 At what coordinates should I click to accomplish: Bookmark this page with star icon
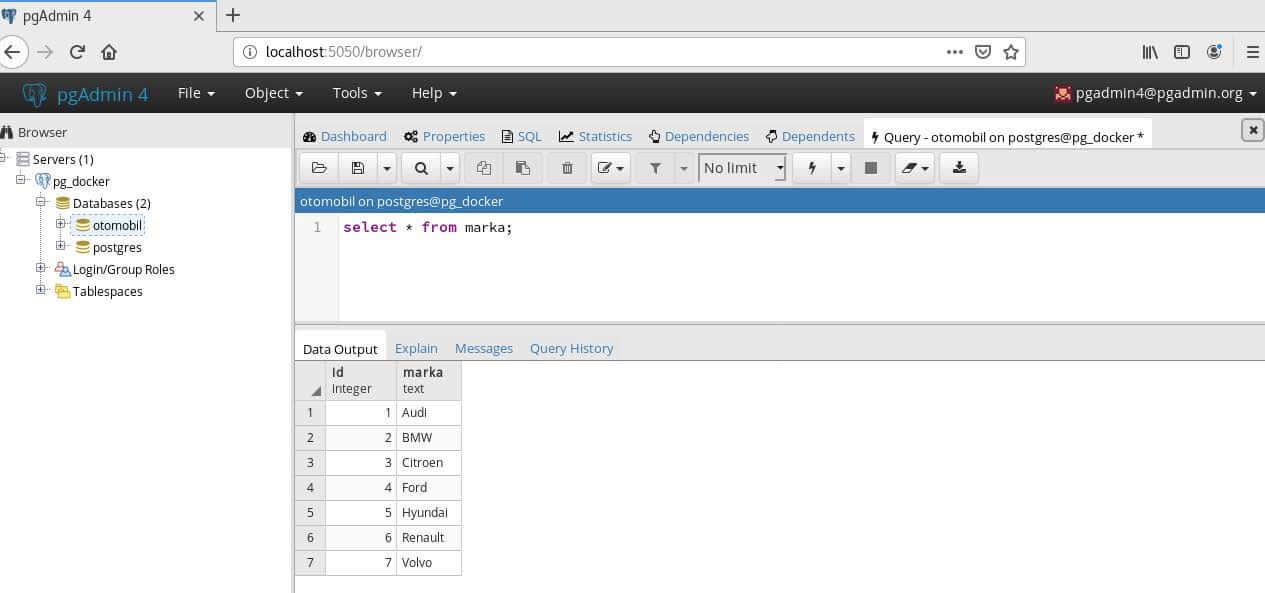coord(1010,52)
